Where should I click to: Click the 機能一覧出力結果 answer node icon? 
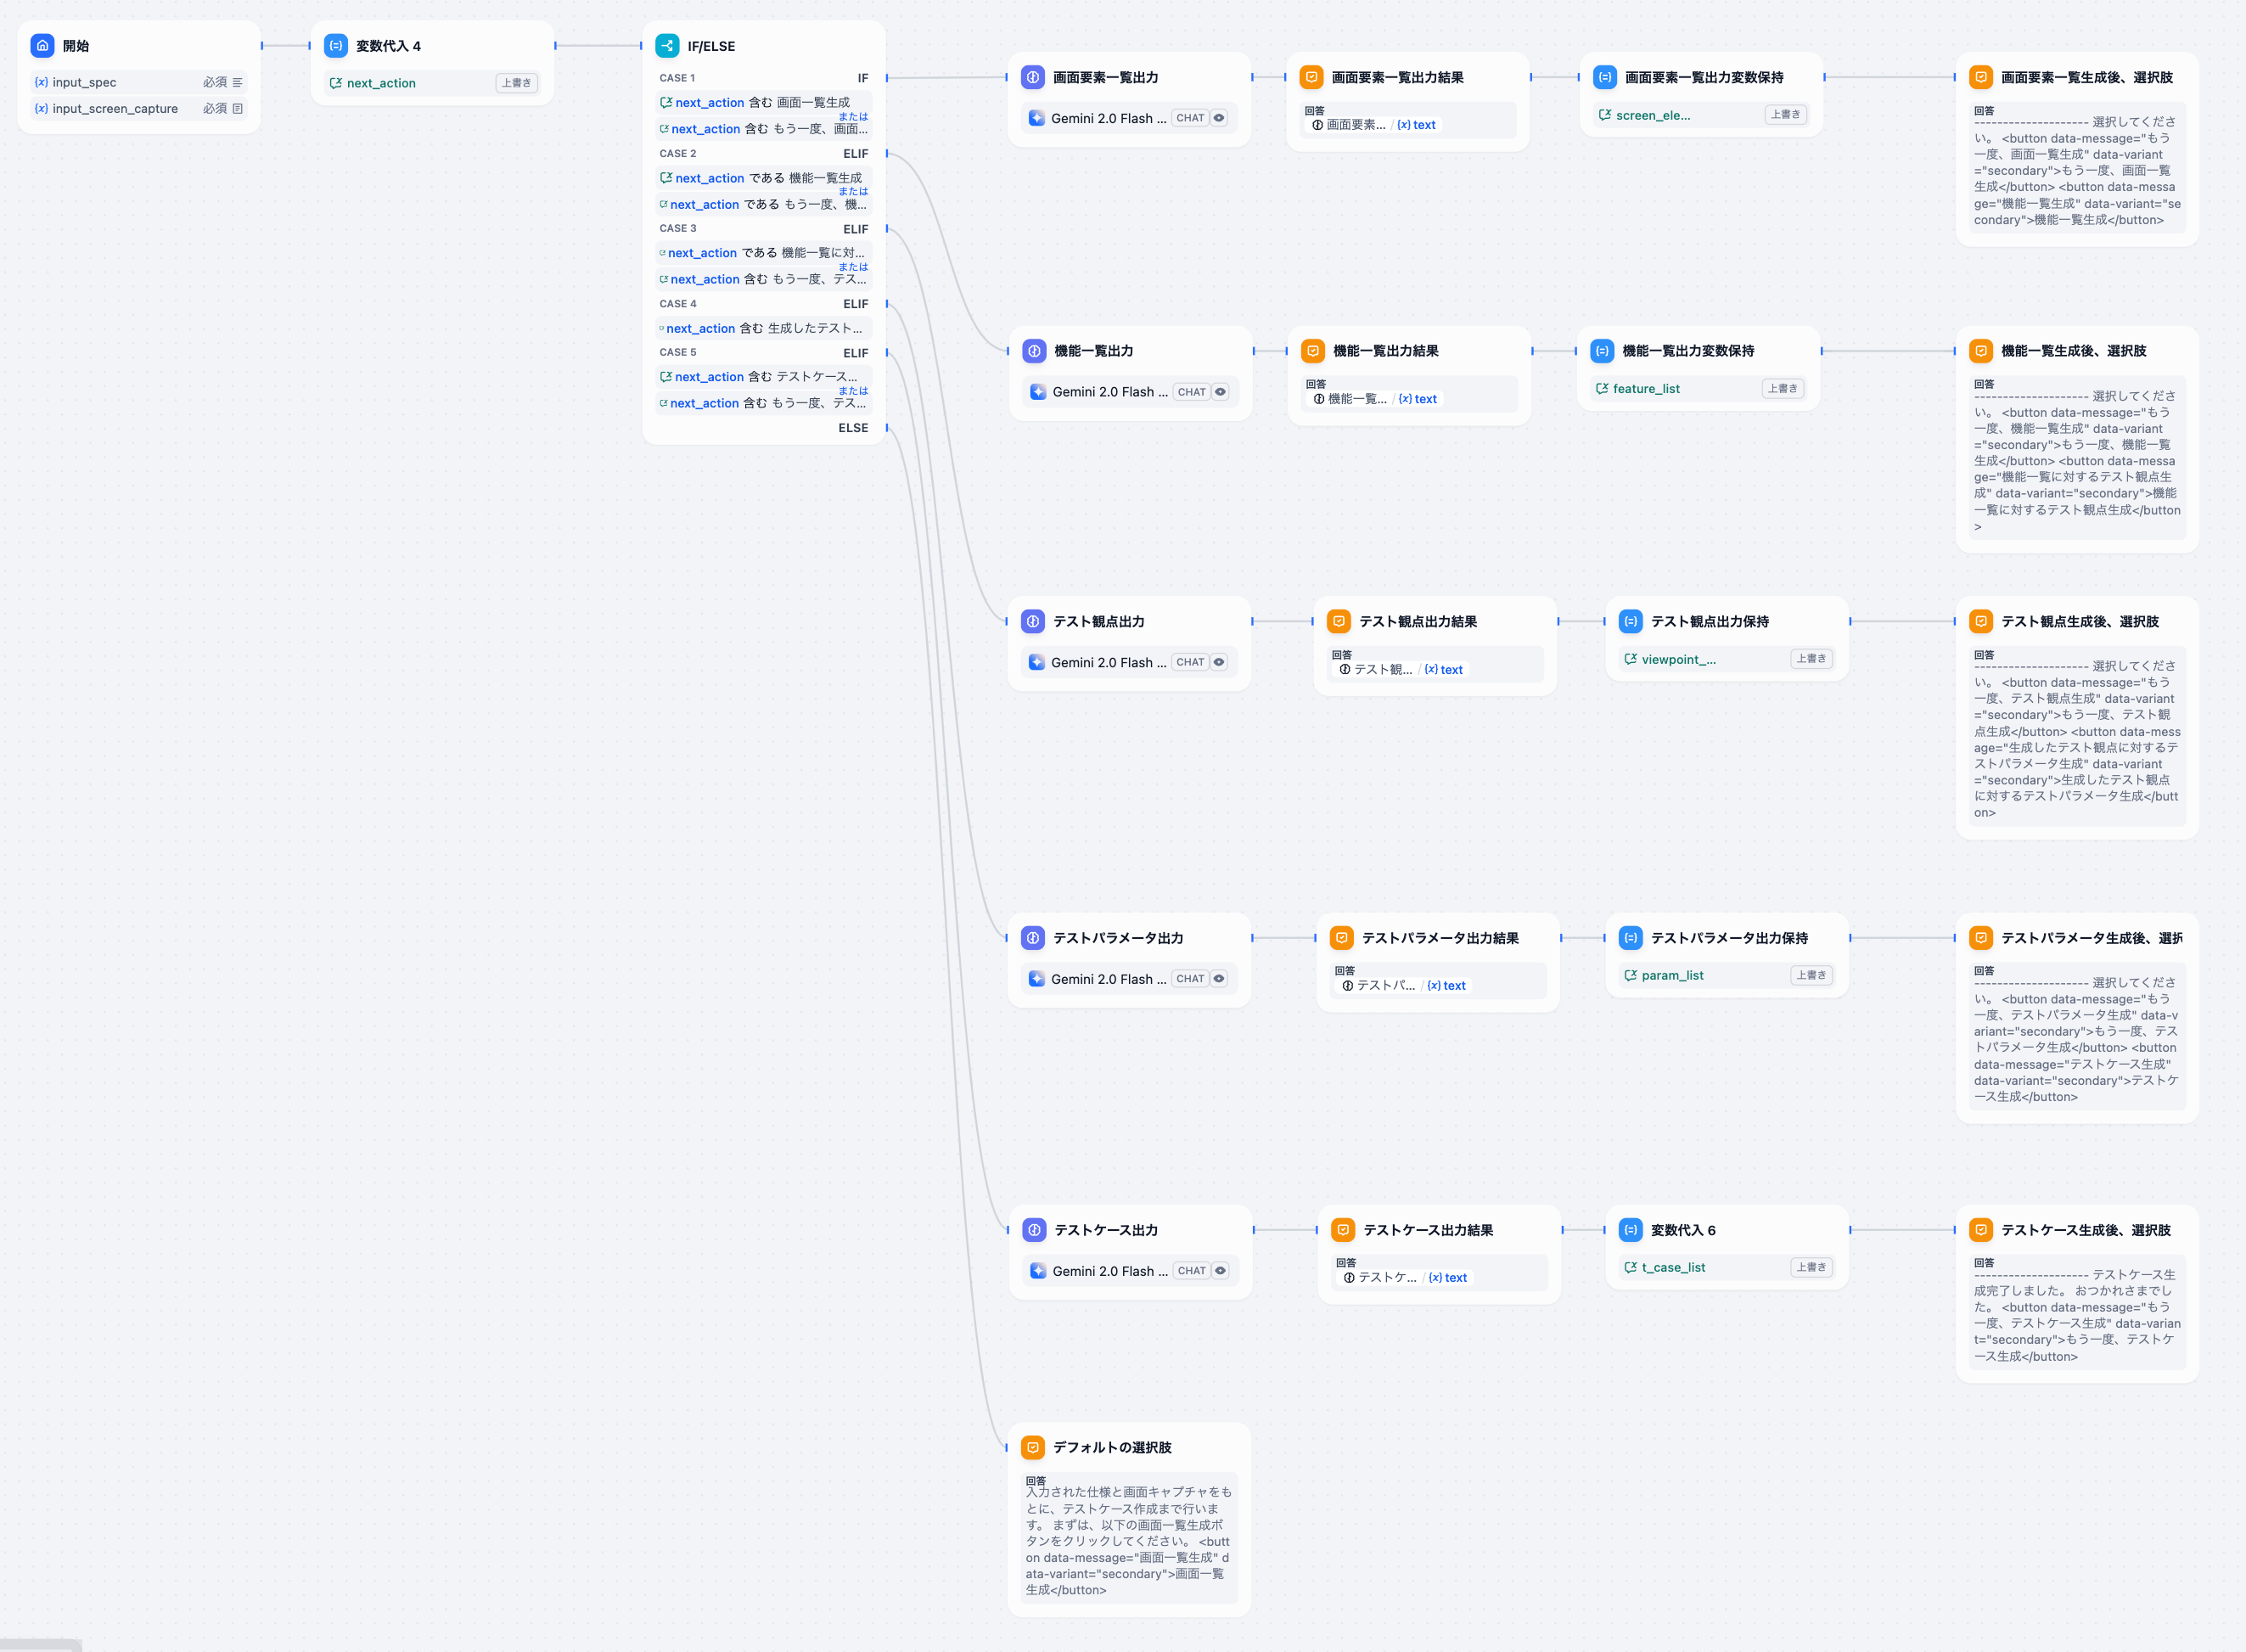[x=1313, y=351]
